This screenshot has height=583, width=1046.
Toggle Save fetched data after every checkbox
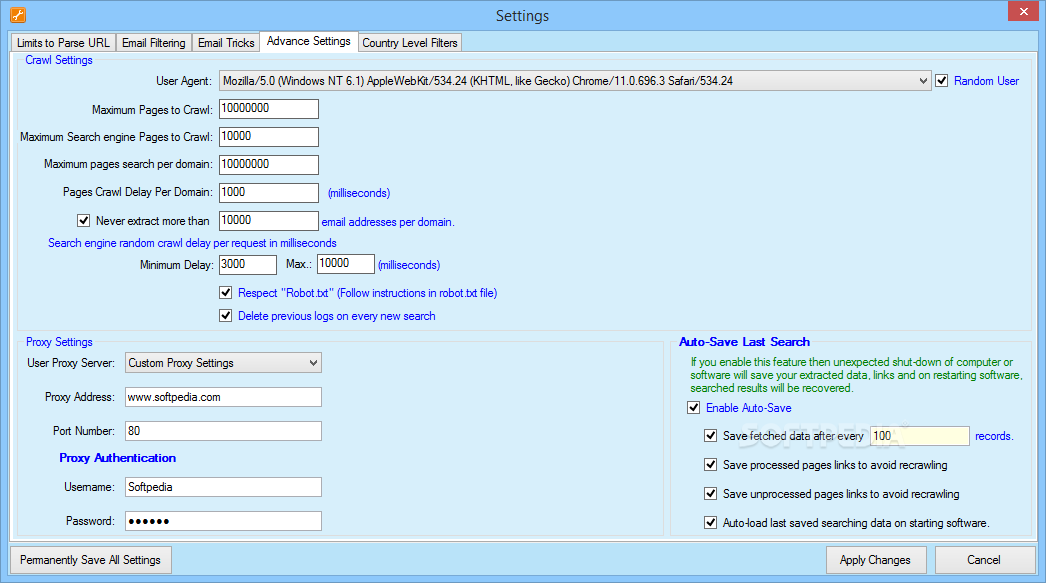(710, 436)
